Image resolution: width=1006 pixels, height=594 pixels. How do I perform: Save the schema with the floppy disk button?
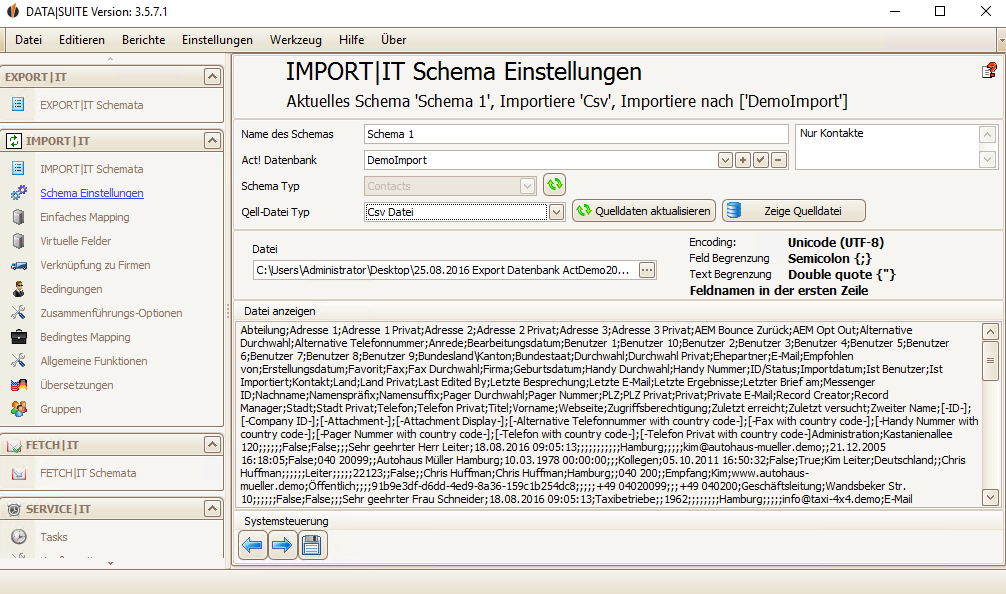(x=312, y=545)
